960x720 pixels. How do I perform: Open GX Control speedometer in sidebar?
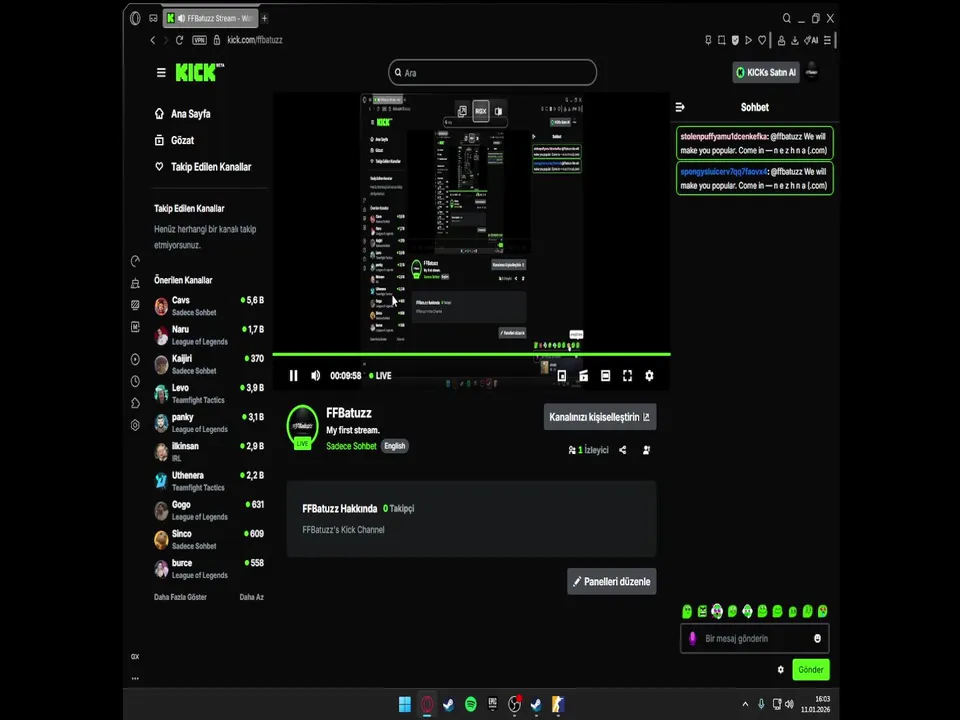135,261
